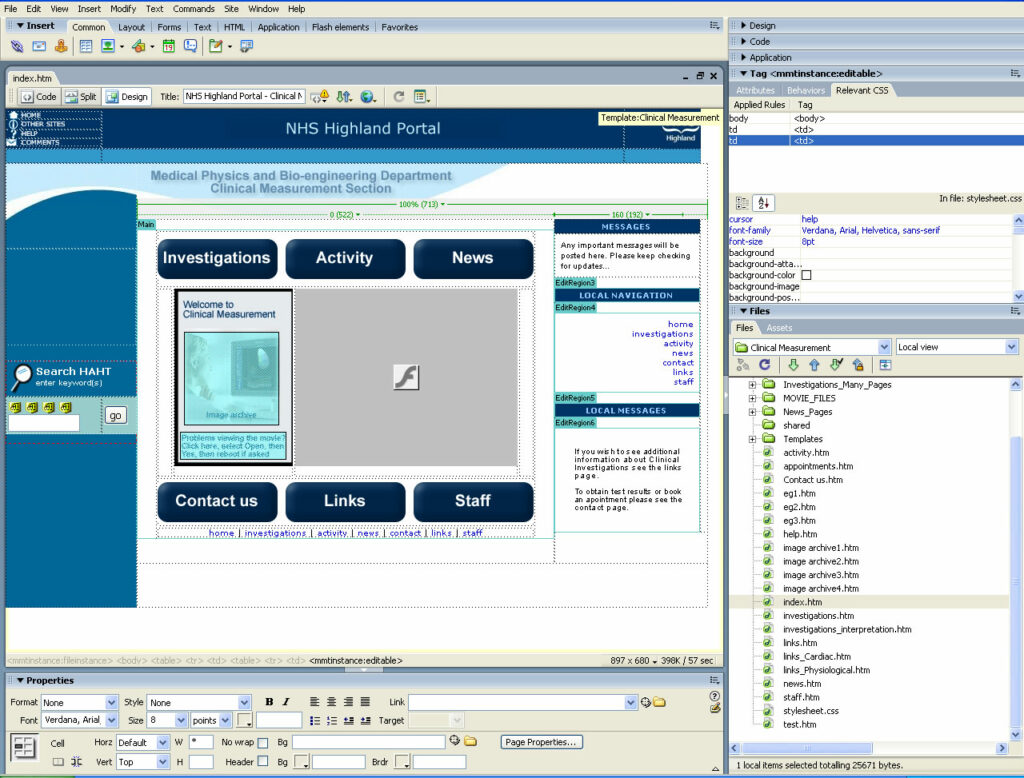Open the Tag Chooser icon
The image size is (1024, 778).
[246, 46]
